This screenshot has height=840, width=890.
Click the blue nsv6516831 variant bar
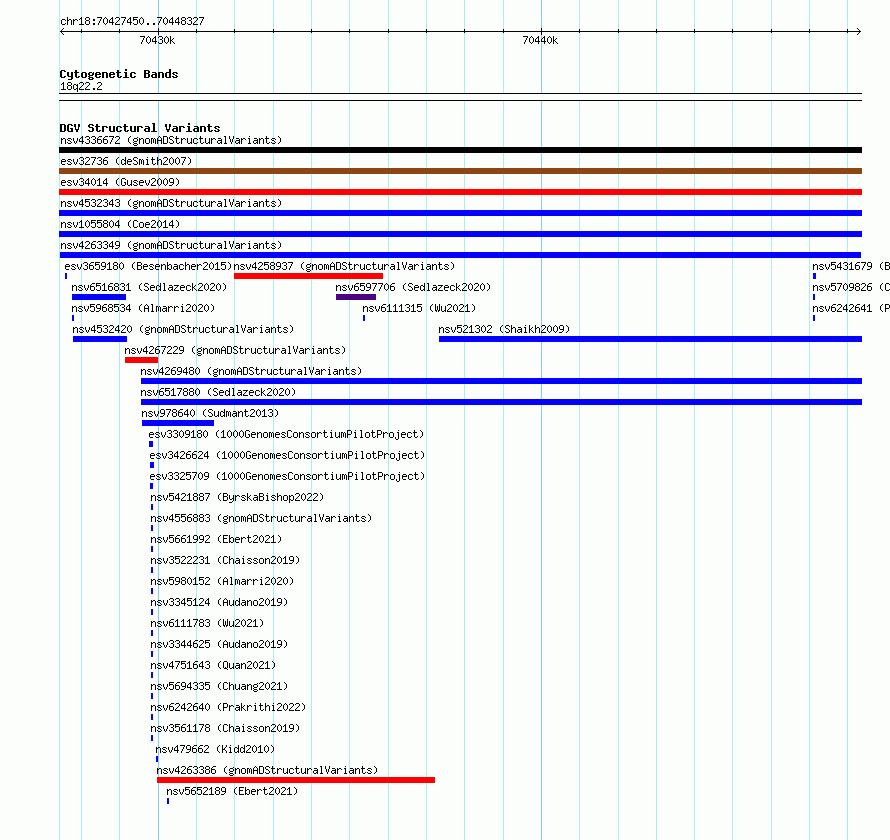click(x=99, y=297)
